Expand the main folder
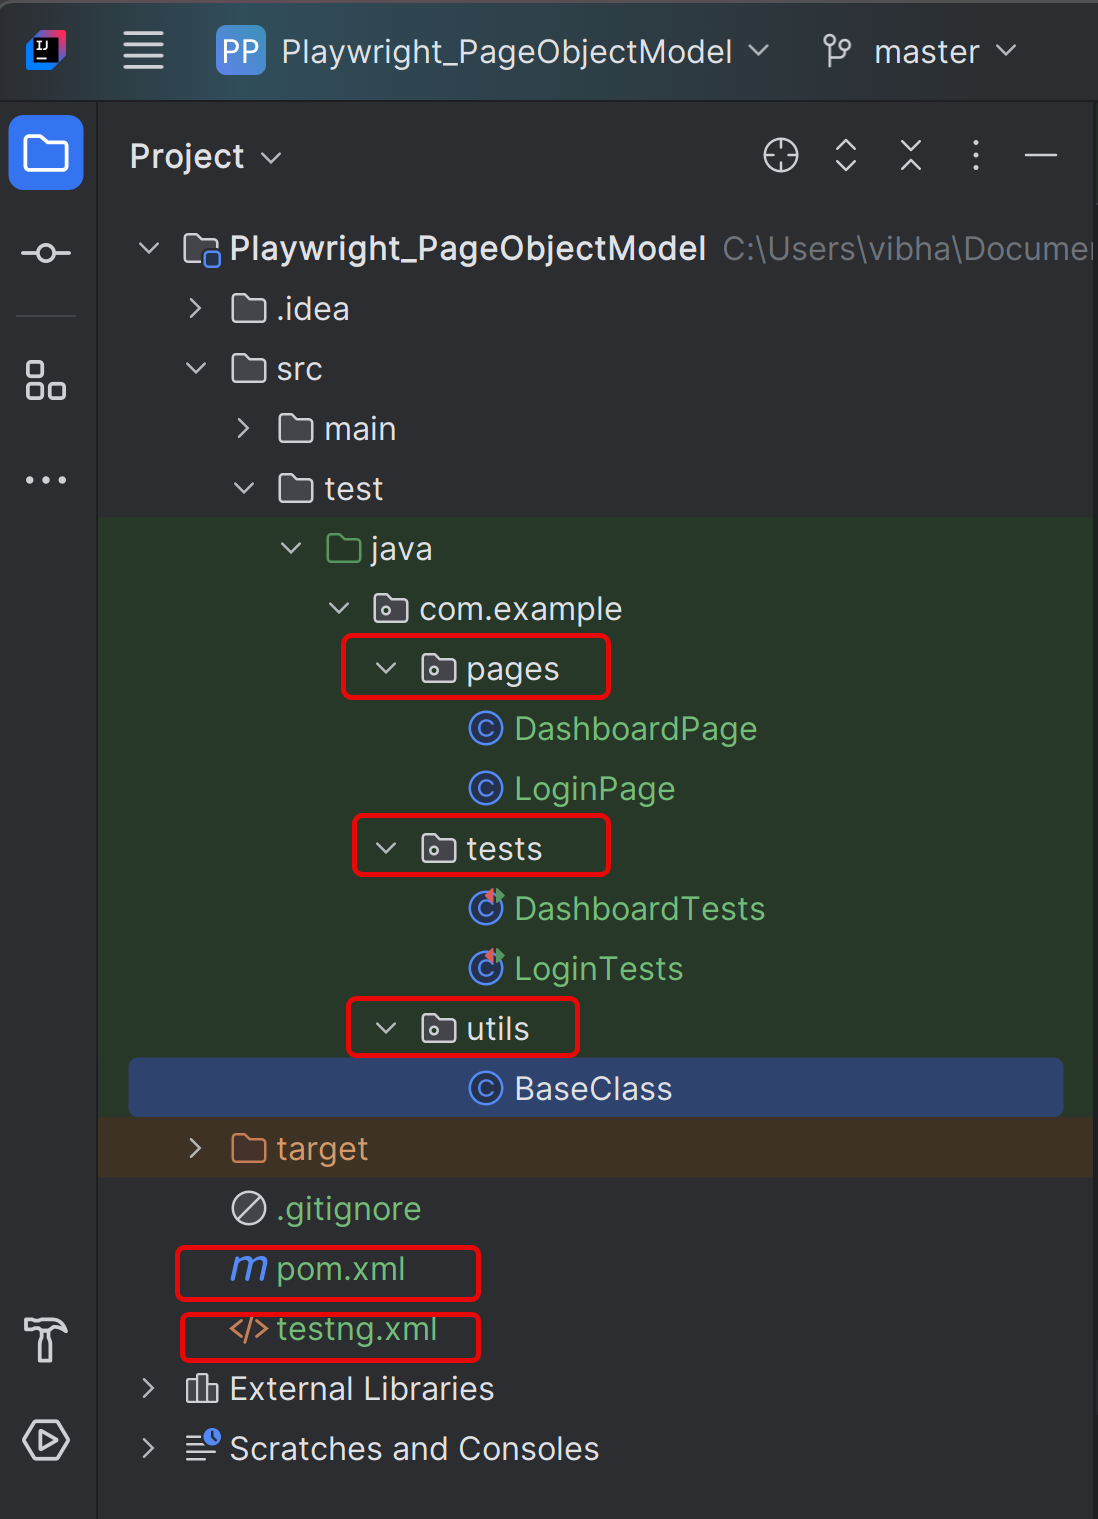This screenshot has width=1098, height=1519. pyautogui.click(x=242, y=428)
